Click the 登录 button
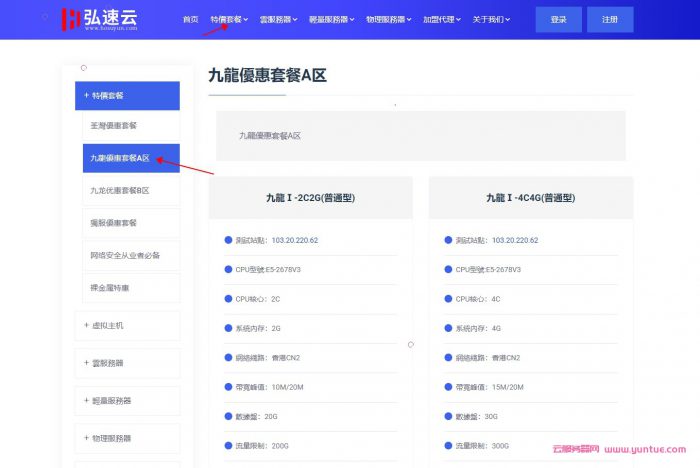 (x=558, y=20)
